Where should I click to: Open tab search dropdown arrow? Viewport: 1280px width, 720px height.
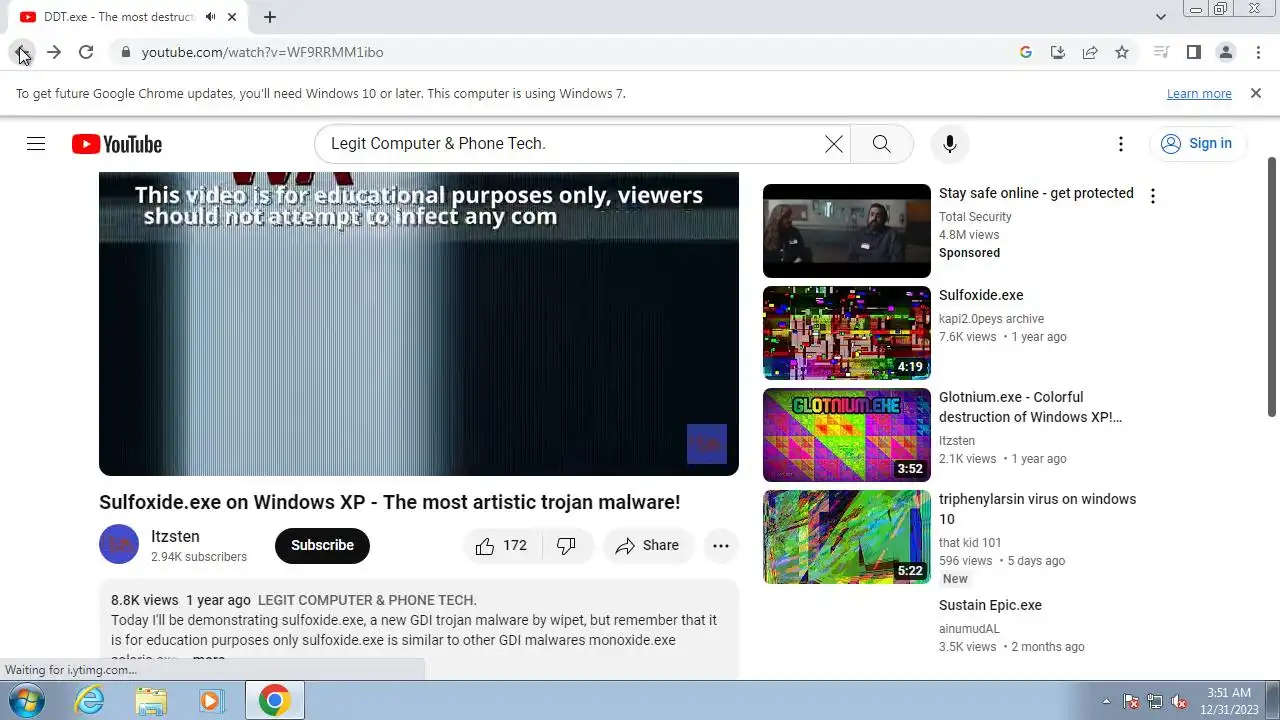pyautogui.click(x=1161, y=17)
